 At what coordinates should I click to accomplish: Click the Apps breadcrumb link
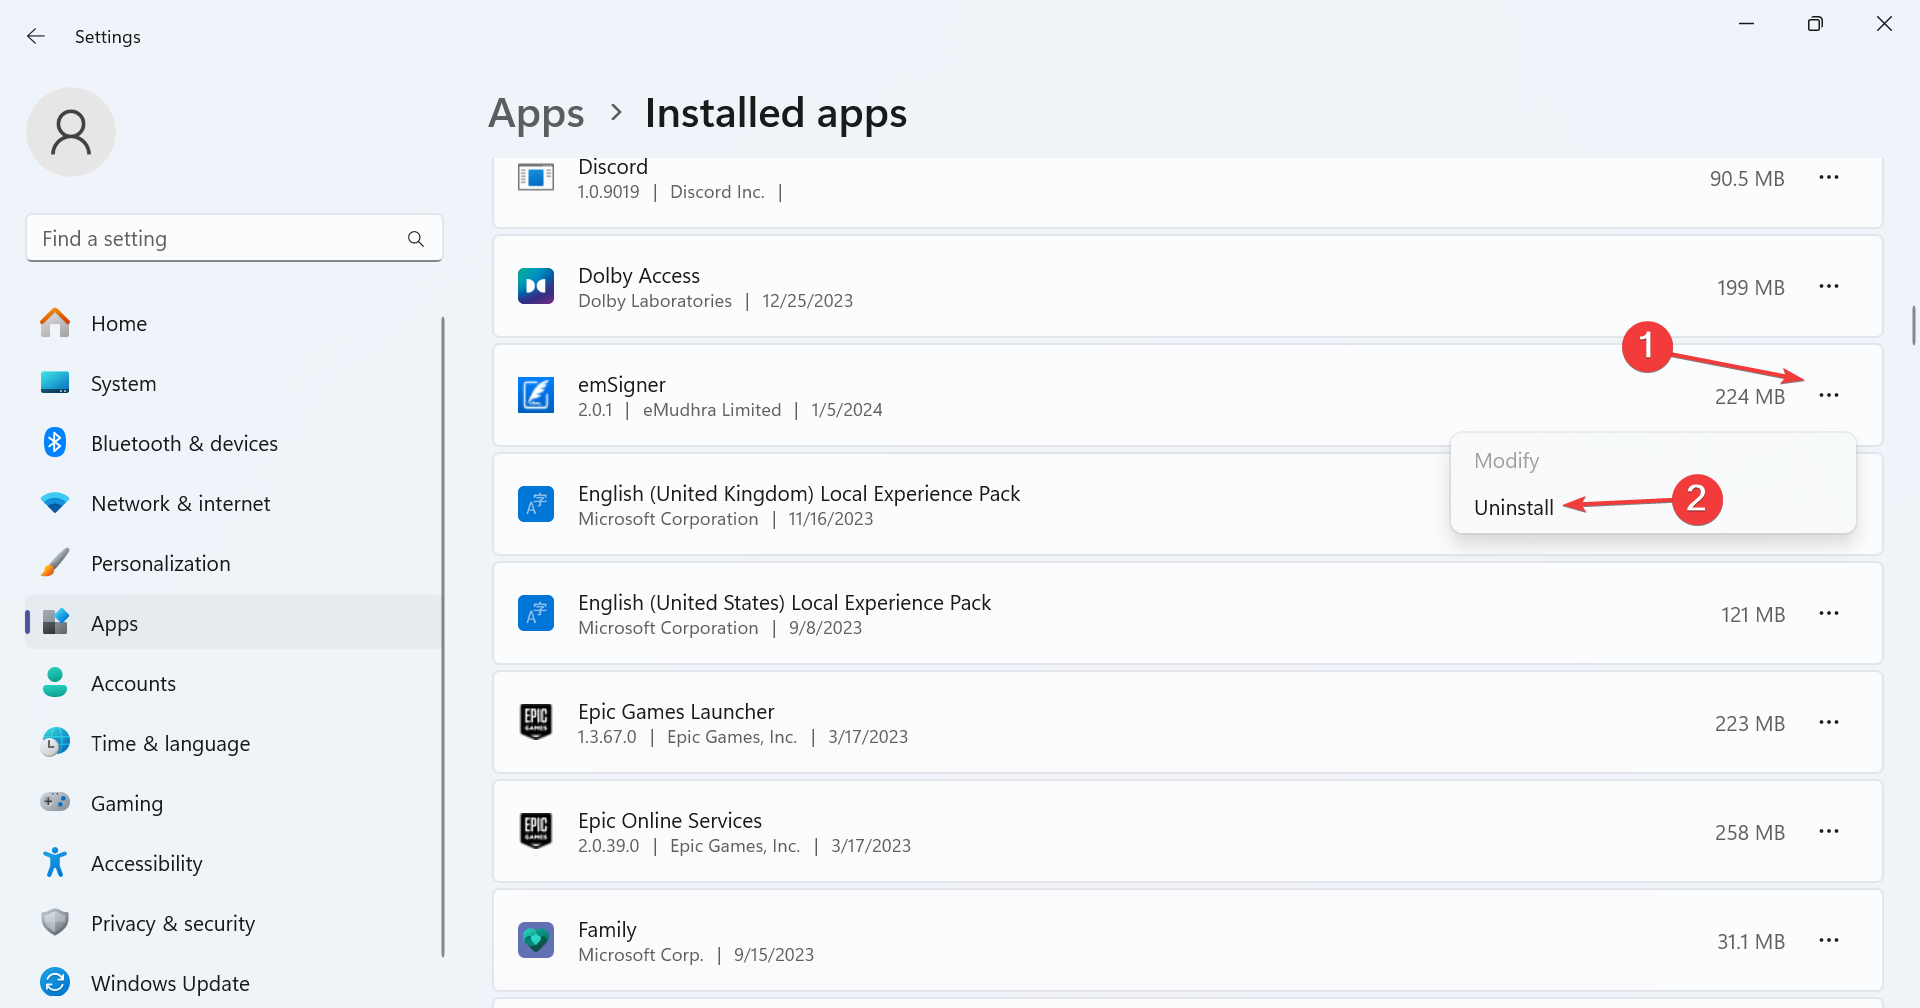536,113
